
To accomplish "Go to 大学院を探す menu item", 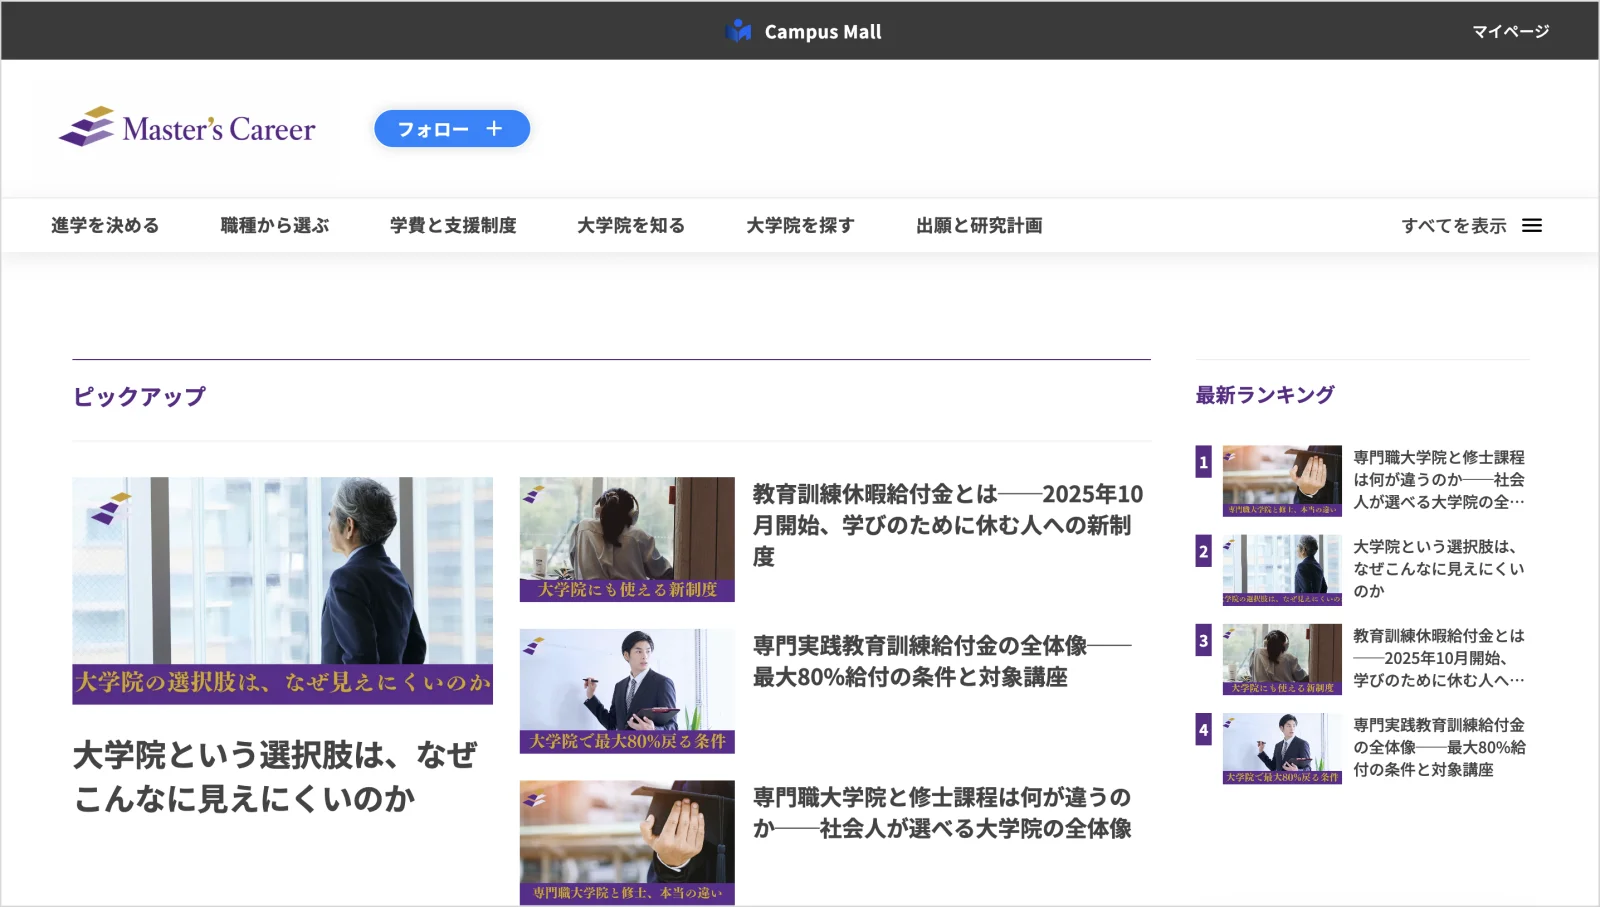I will (801, 226).
